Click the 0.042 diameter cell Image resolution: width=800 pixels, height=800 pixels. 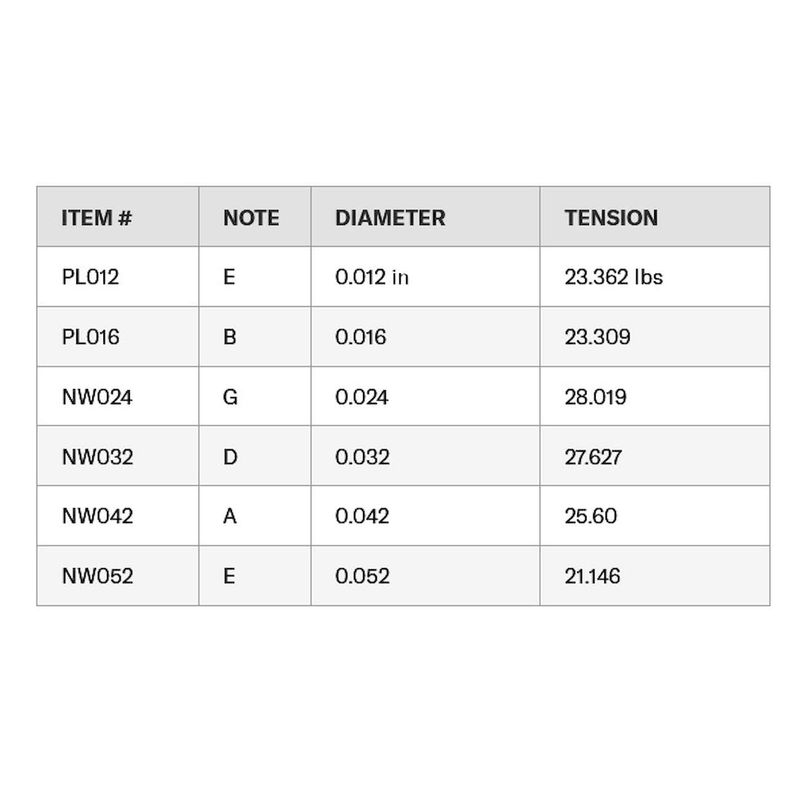pos(425,516)
